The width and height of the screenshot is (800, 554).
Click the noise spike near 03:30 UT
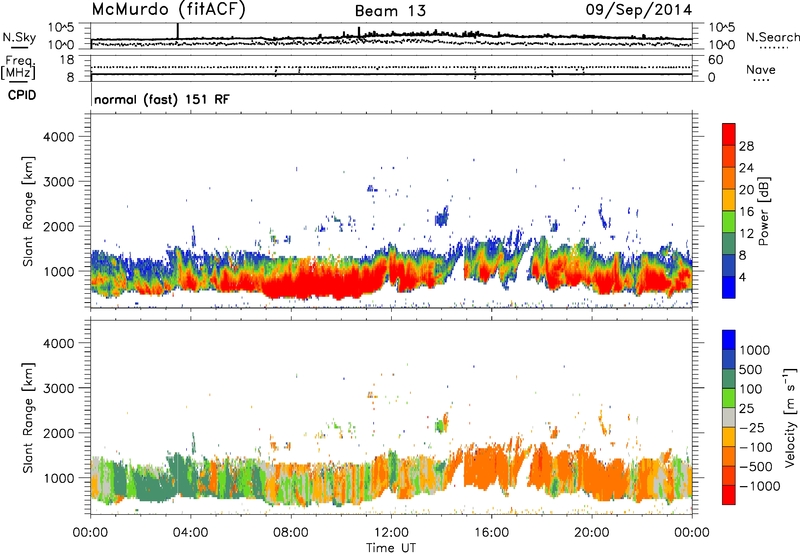click(x=178, y=31)
